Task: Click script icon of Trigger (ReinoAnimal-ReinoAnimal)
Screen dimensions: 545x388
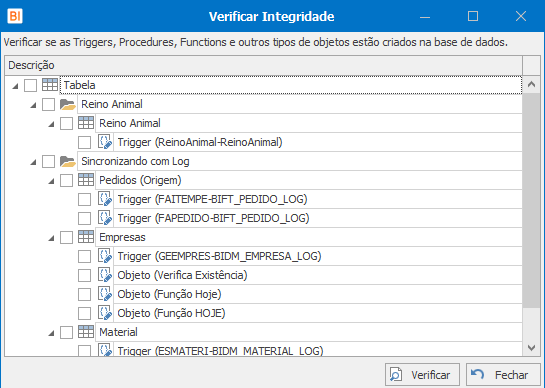Action: [x=105, y=142]
